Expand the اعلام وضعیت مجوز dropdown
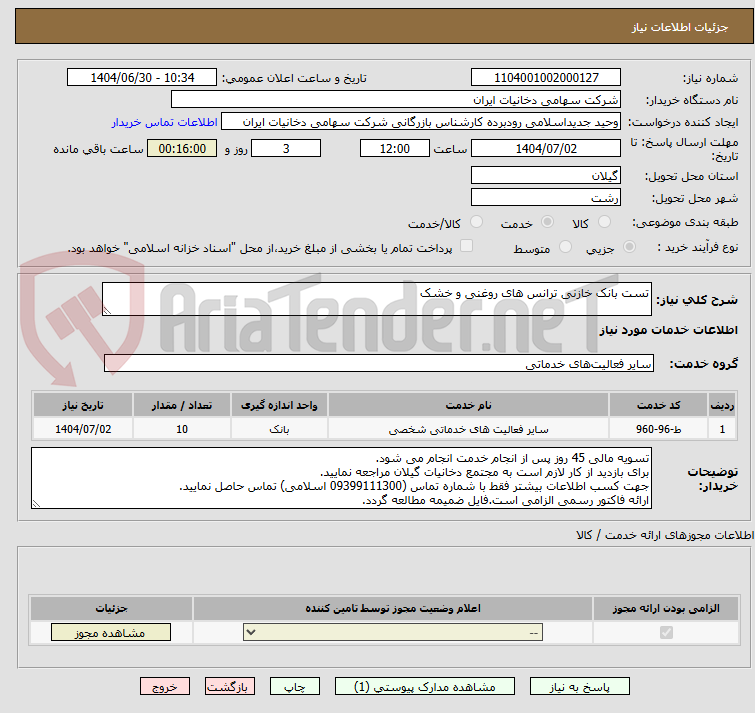The width and height of the screenshot is (755, 713). coord(393,632)
